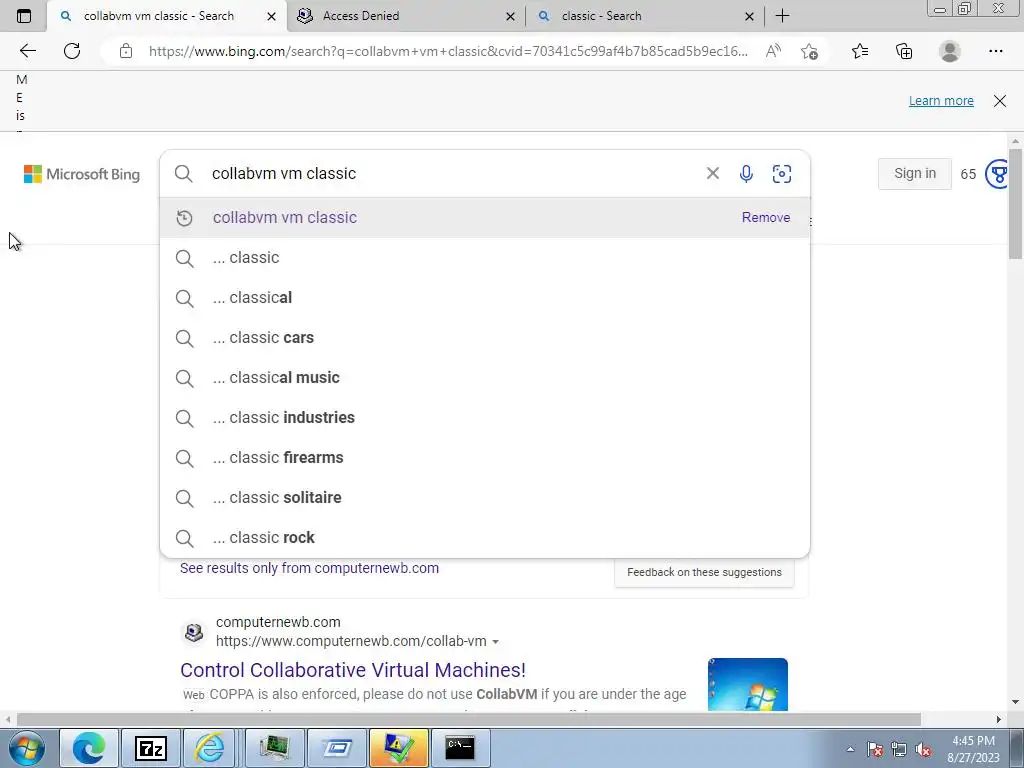The height and width of the screenshot is (768, 1024).
Task: Open Control Collaborative Virtual Machines! result
Action: tap(353, 670)
